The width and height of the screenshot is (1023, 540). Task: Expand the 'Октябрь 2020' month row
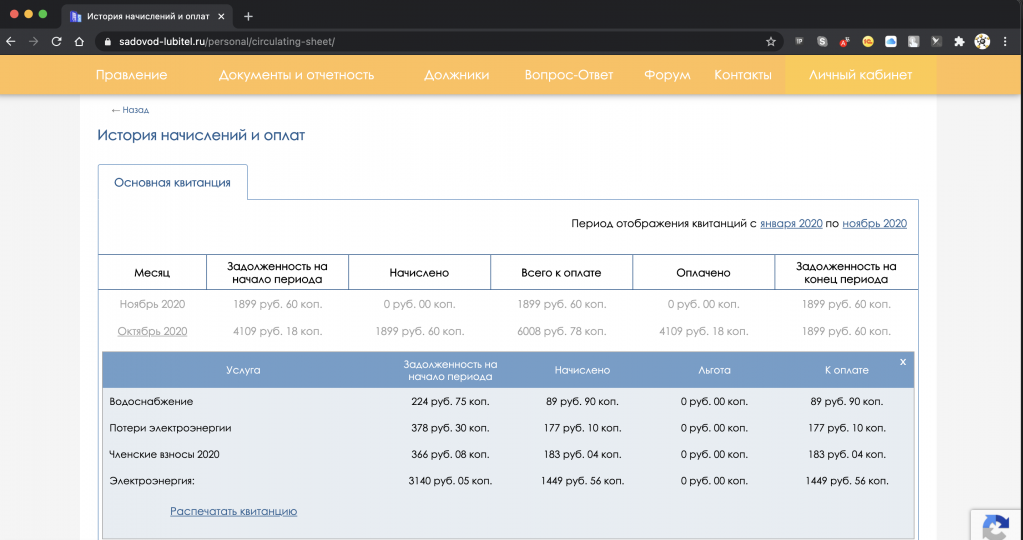152,331
